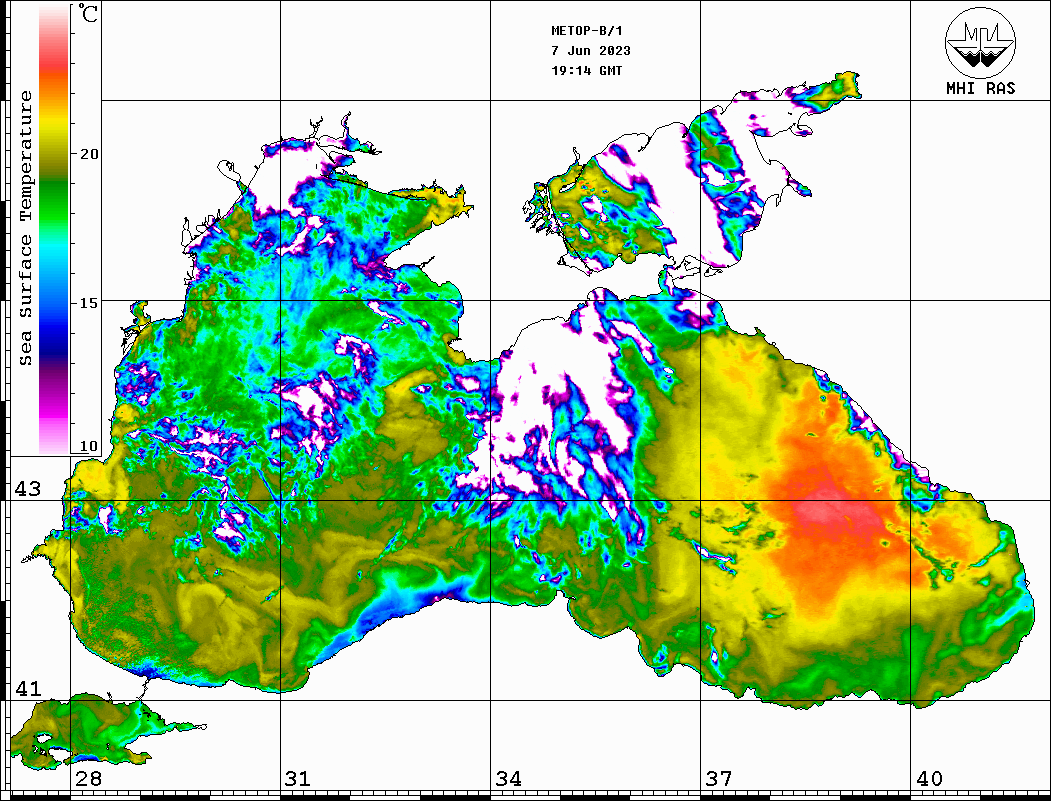The width and height of the screenshot is (1051, 801).
Task: Click the 'MHI RAS' caption text
Action: point(980,88)
